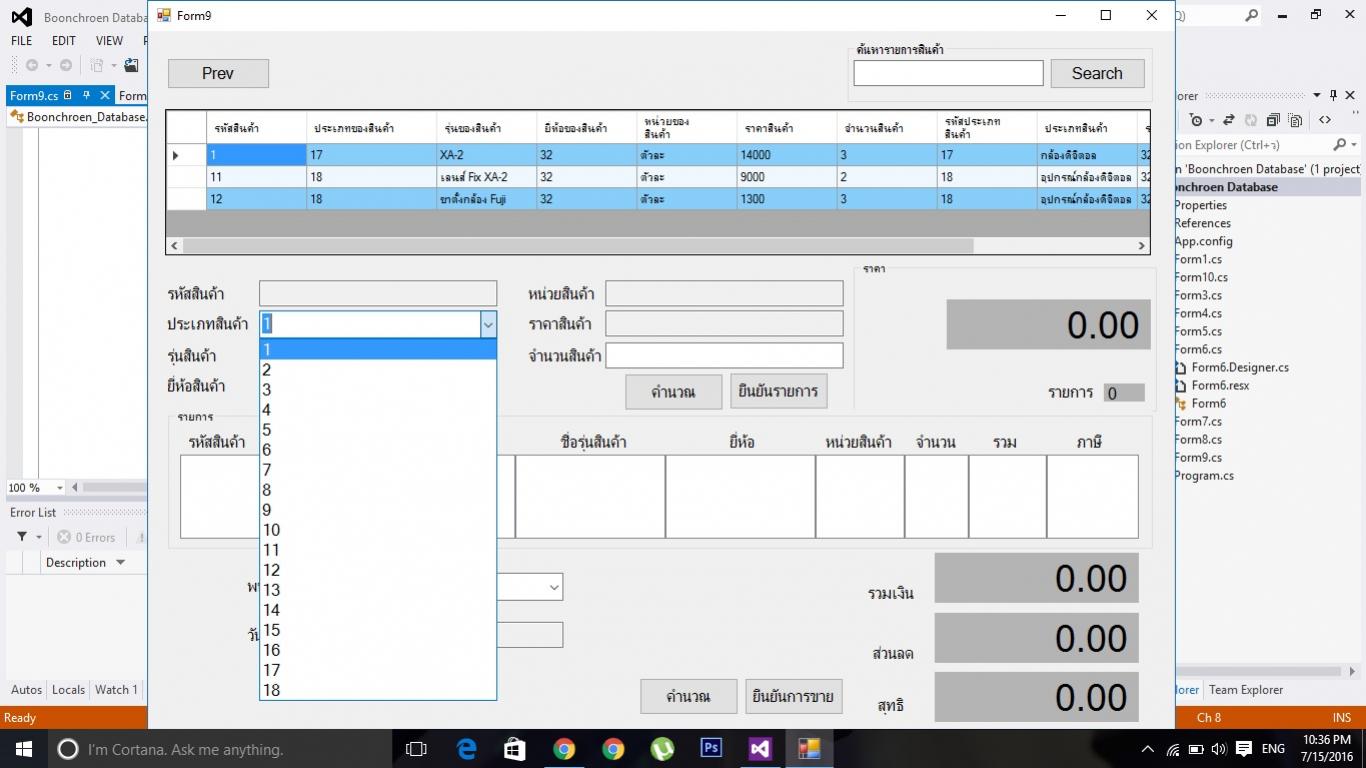Click the view code angle brackets icon
Image resolution: width=1366 pixels, height=768 pixels.
click(1325, 120)
